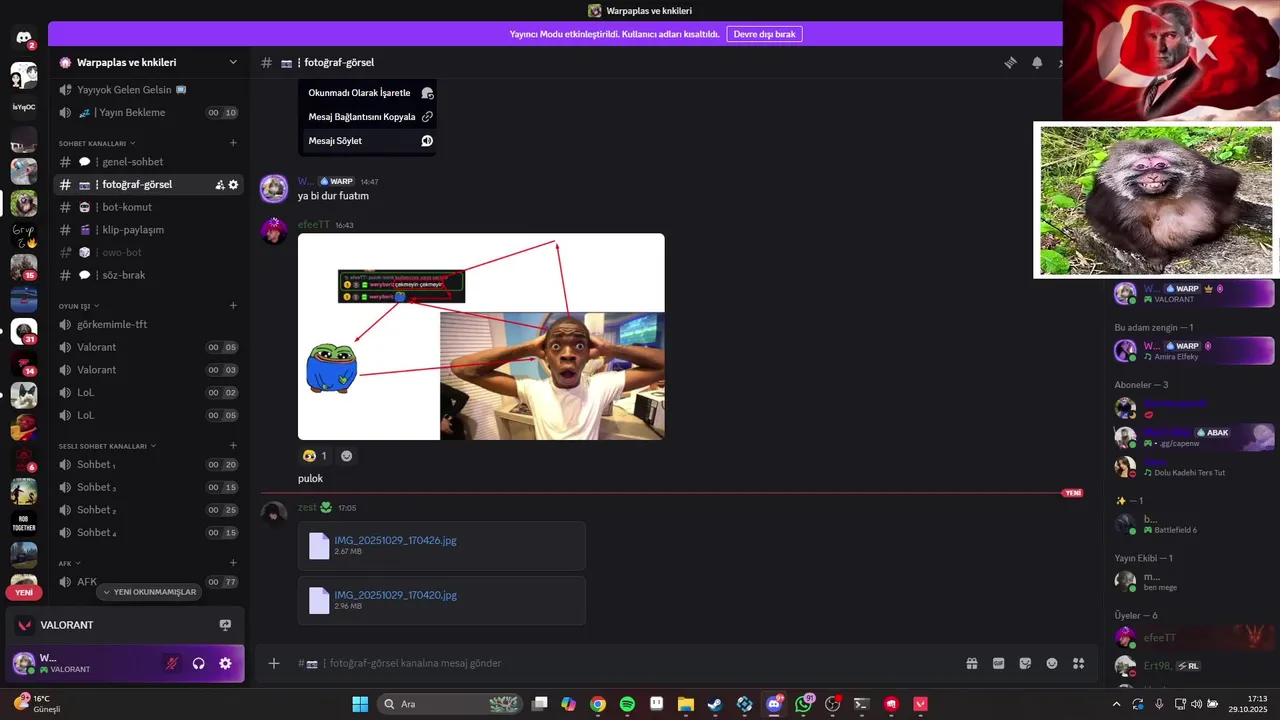Expand the Warpaplas ve knkileri server menu
This screenshot has width=1280, height=720.
point(149,62)
